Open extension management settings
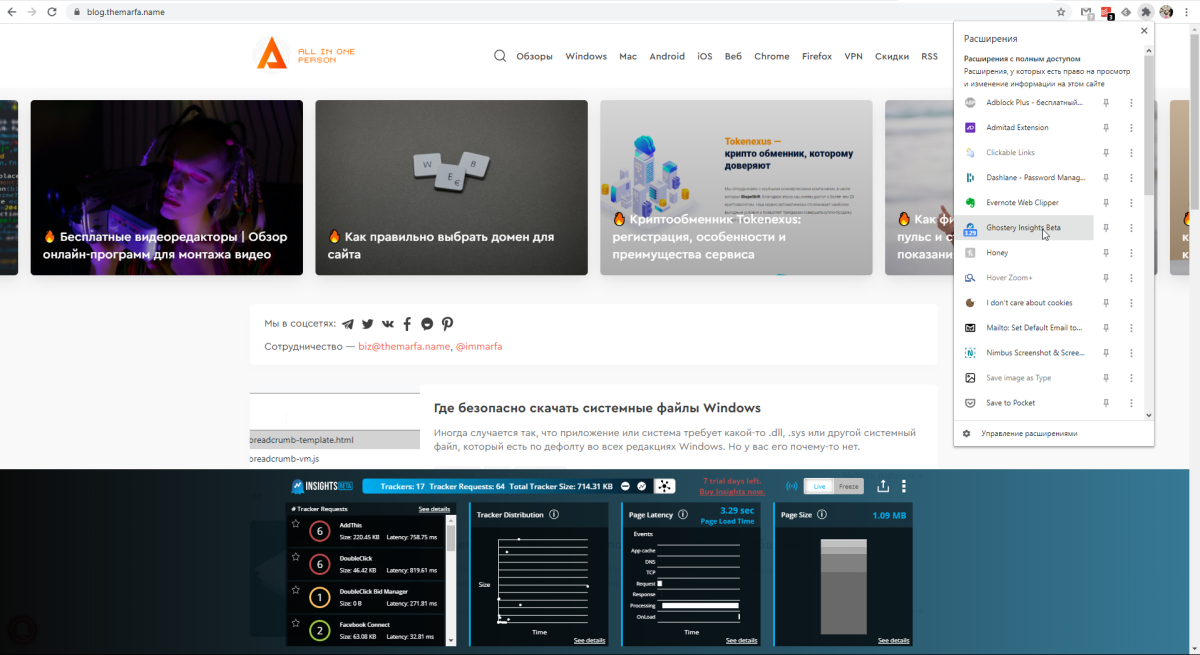Viewport: 1200px width, 655px height. [x=1020, y=434]
